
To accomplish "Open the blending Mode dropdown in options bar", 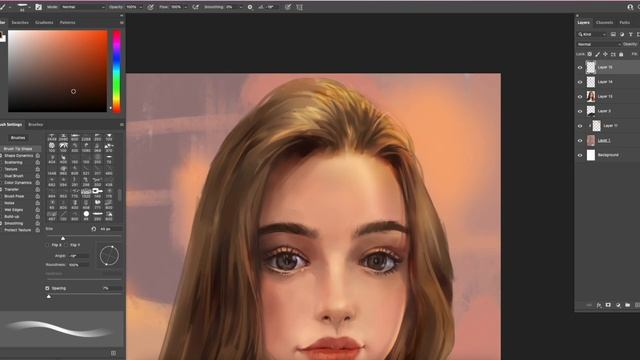I will point(83,7).
